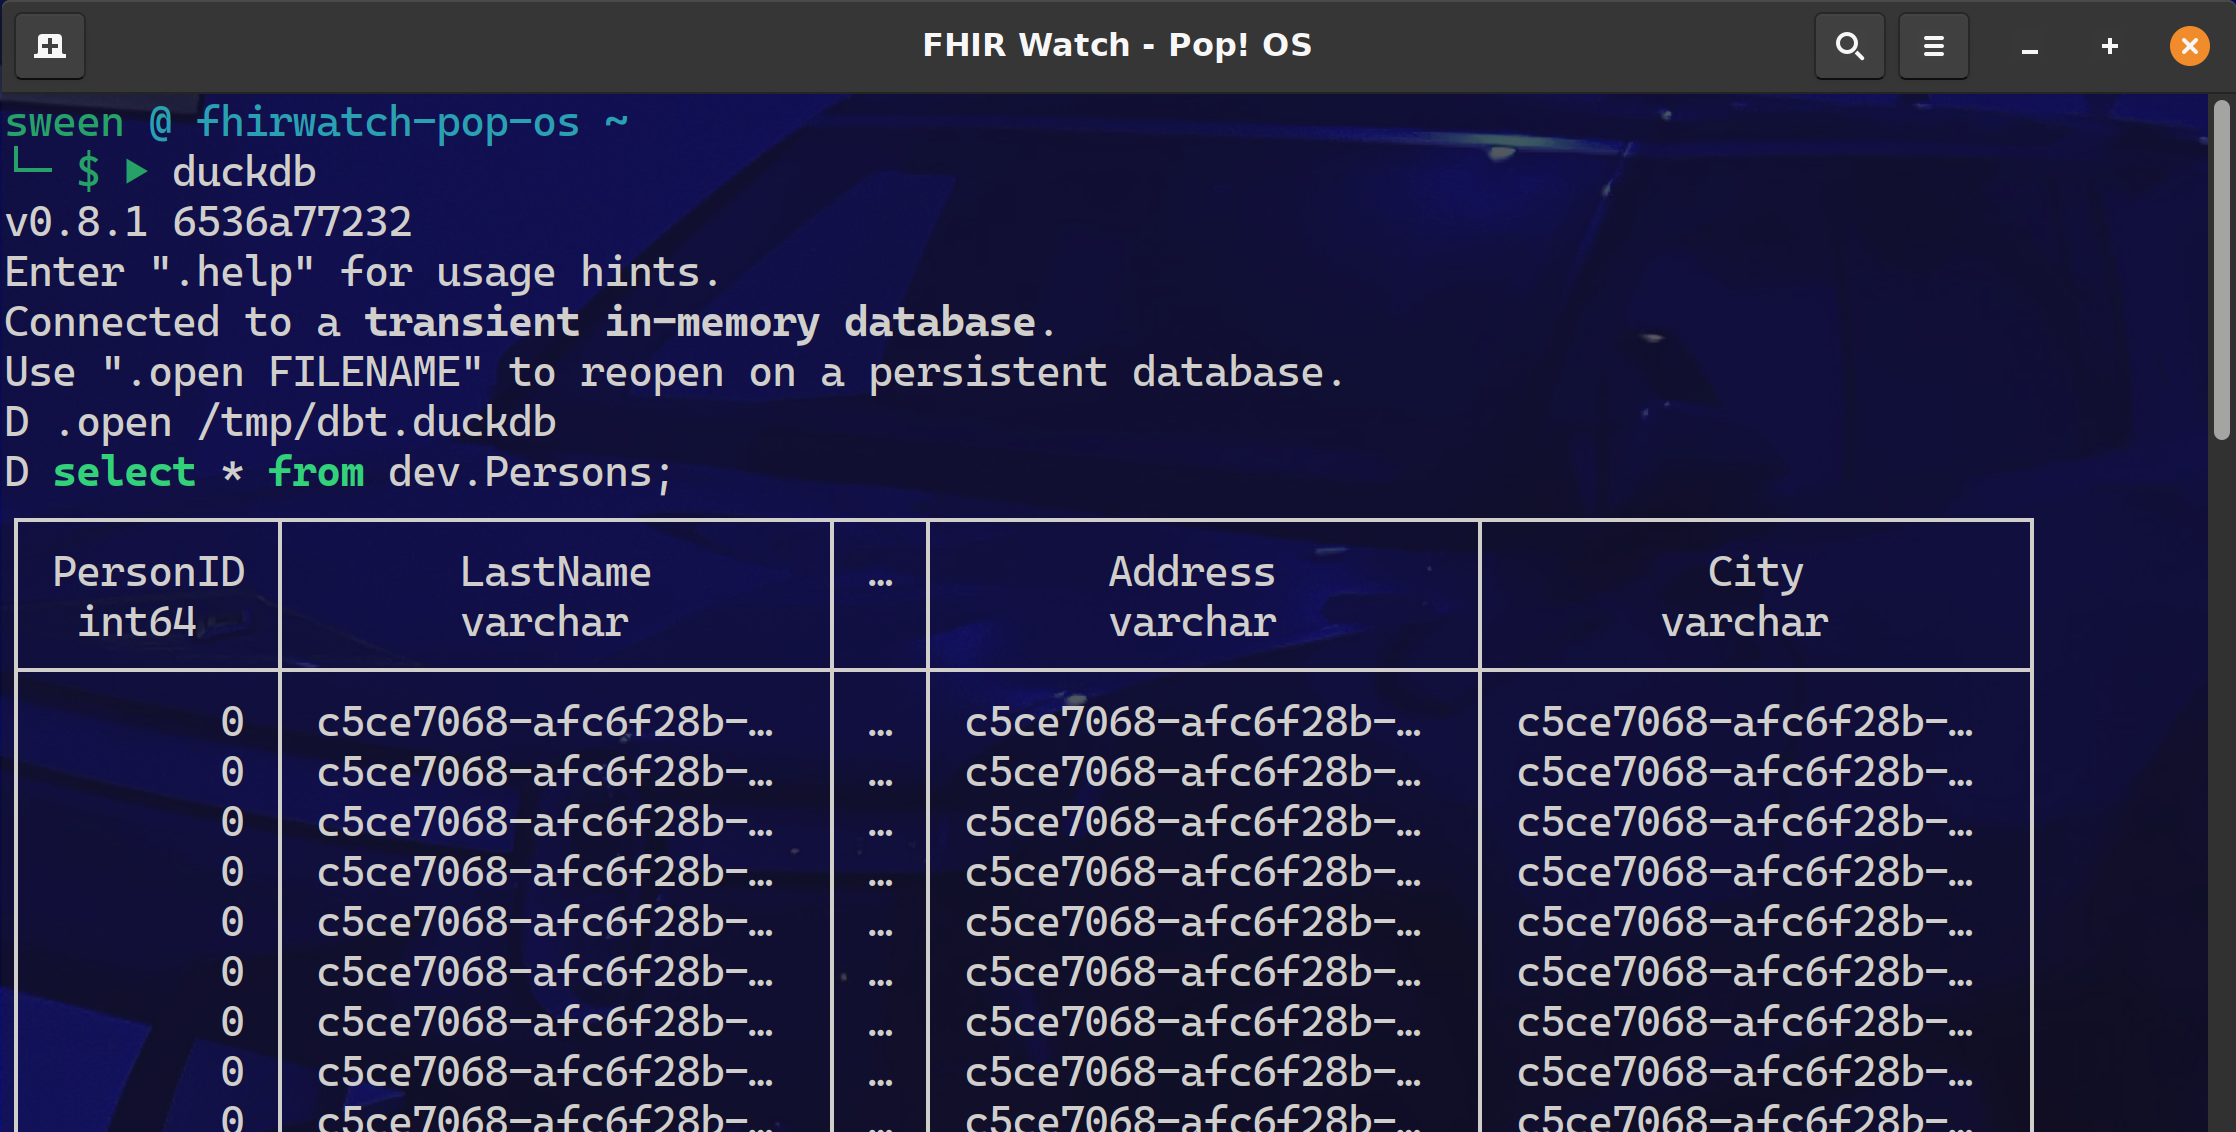This screenshot has height=1132, width=2236.
Task: Click the duckdb command text
Action: click(244, 172)
